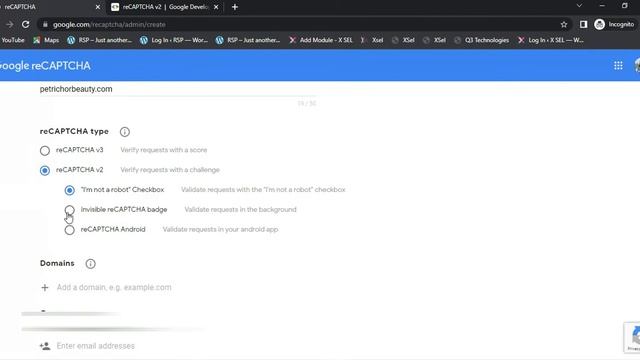Open a new browser tab
Image resolution: width=640 pixels, height=360 pixels.
(235, 7)
